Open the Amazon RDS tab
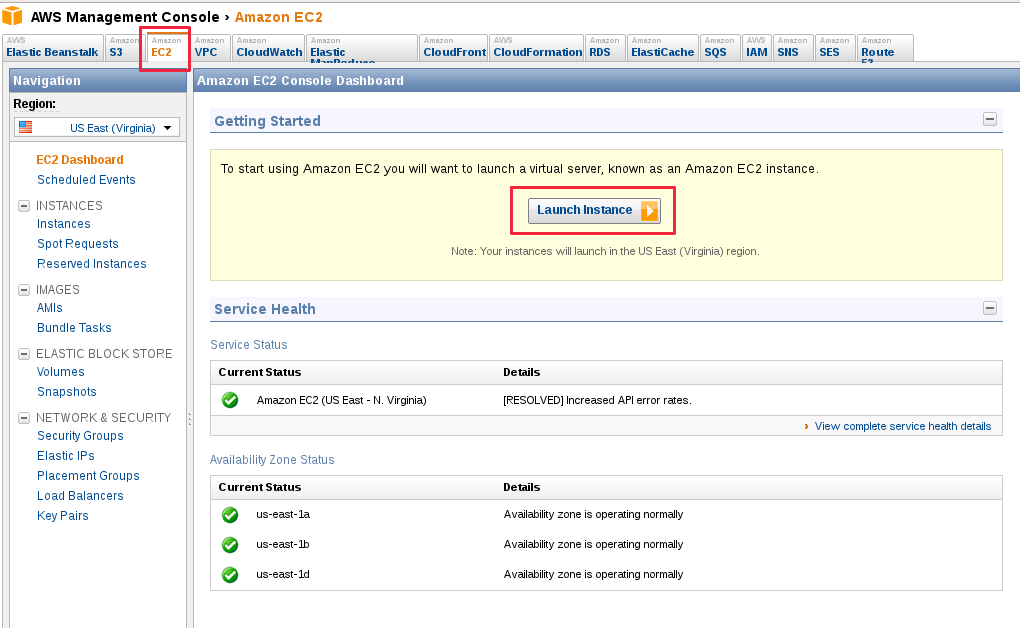Viewport: 1020px width, 628px height. pyautogui.click(x=606, y=48)
